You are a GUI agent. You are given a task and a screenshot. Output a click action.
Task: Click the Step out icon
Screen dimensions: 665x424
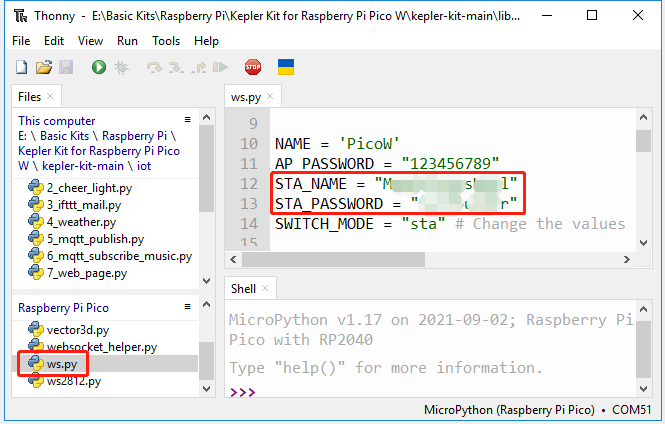198,67
